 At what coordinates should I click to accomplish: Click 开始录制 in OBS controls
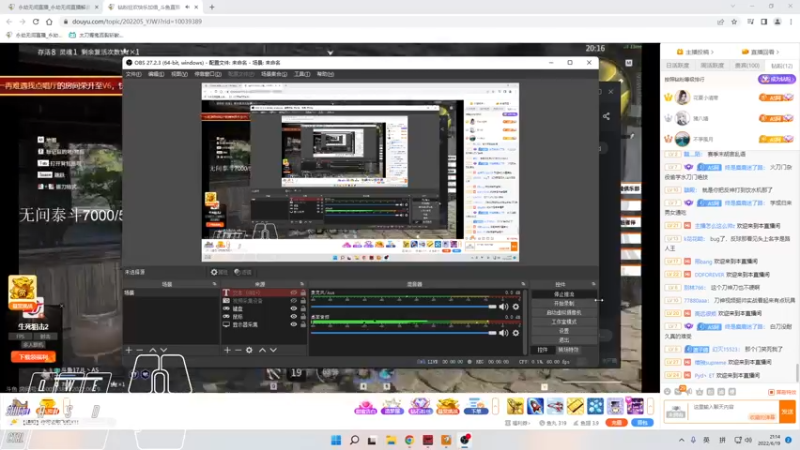(x=564, y=304)
